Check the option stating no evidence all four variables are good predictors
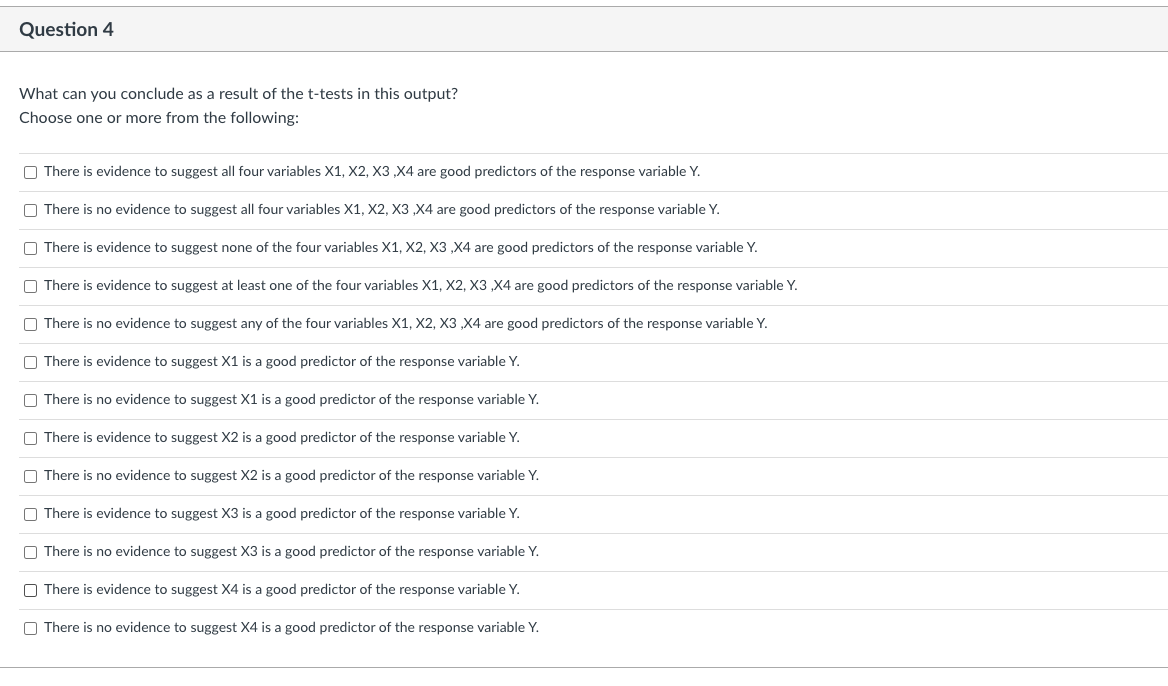This screenshot has width=1168, height=686. tap(30, 210)
